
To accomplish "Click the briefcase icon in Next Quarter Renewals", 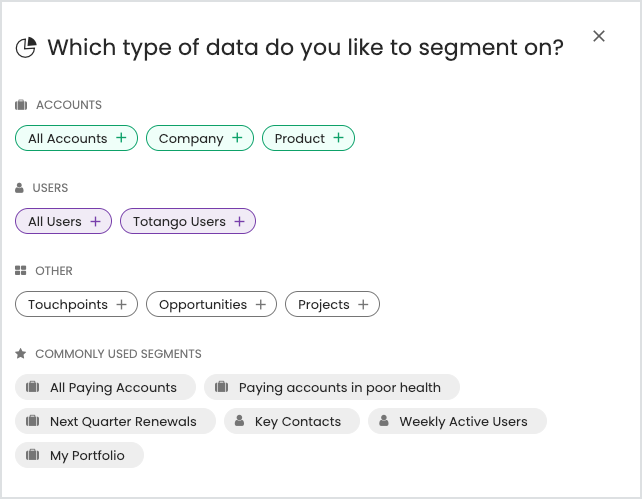I will coord(33,421).
